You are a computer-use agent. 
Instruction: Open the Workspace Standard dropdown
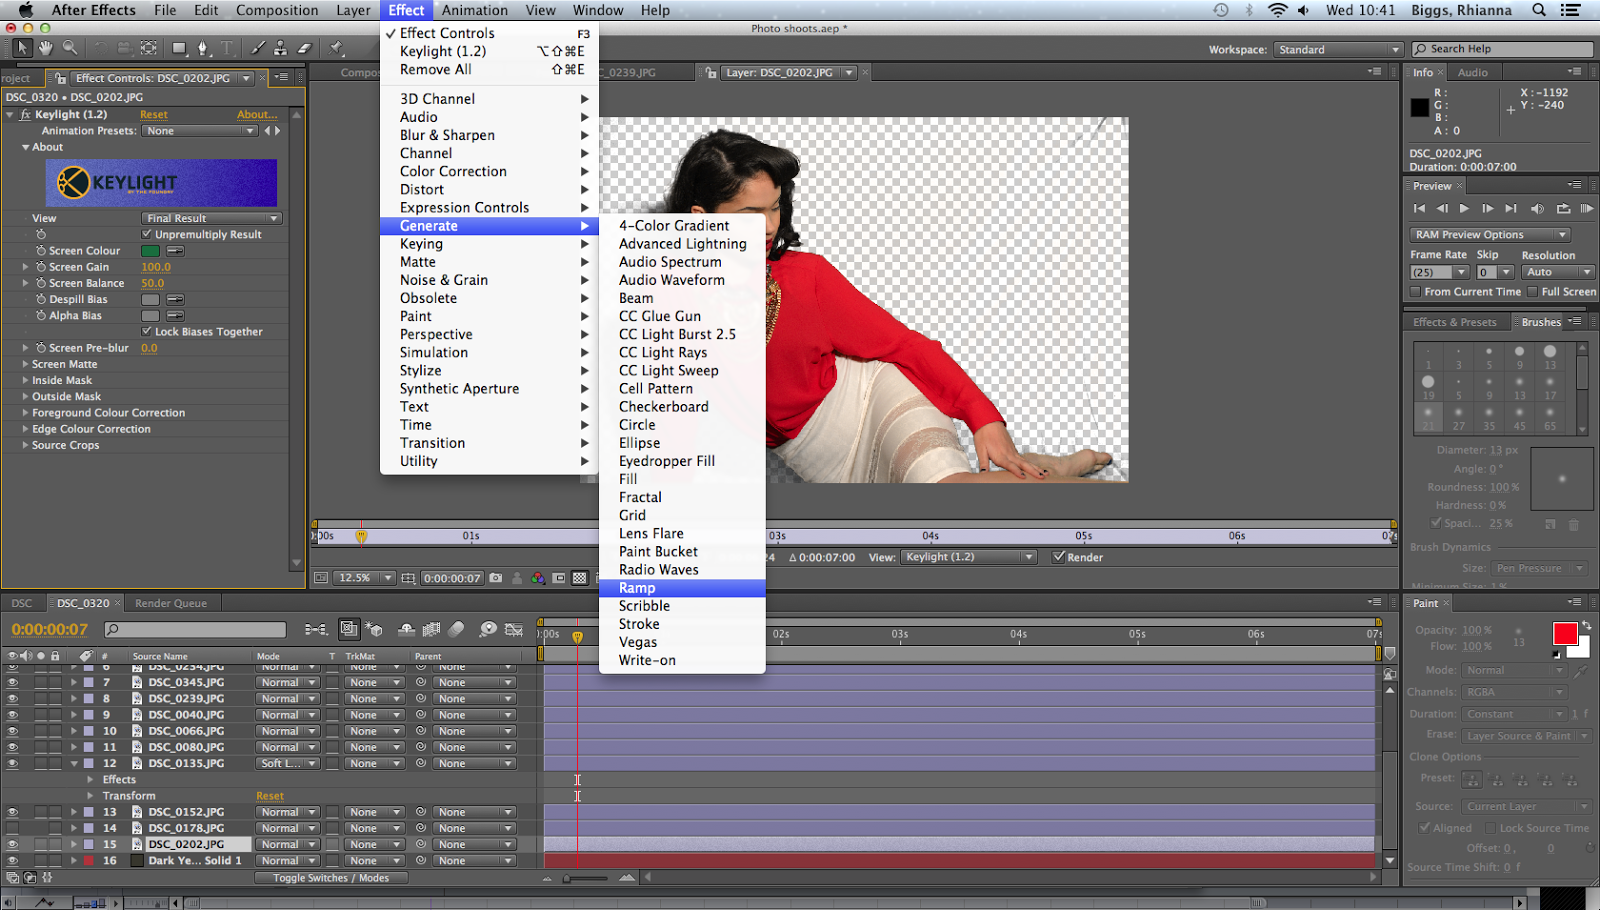(x=1338, y=49)
